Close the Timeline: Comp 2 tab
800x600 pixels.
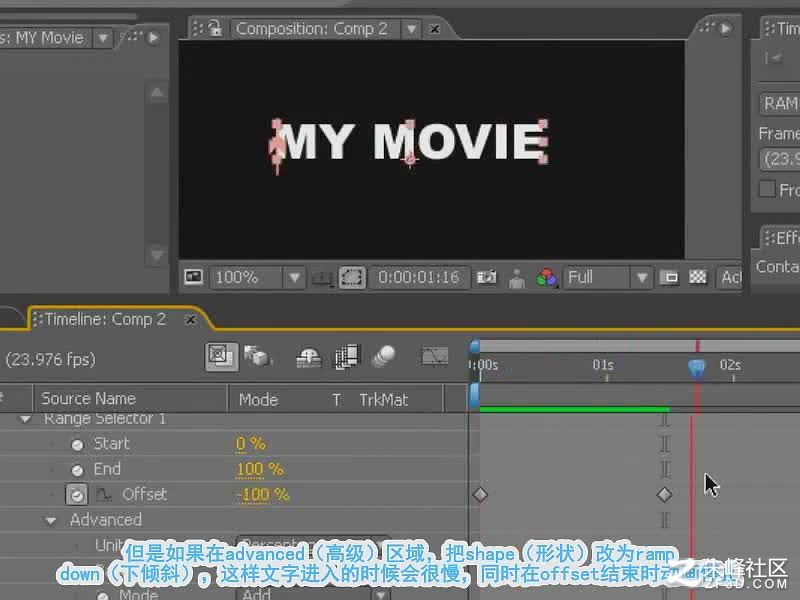[x=190, y=320]
